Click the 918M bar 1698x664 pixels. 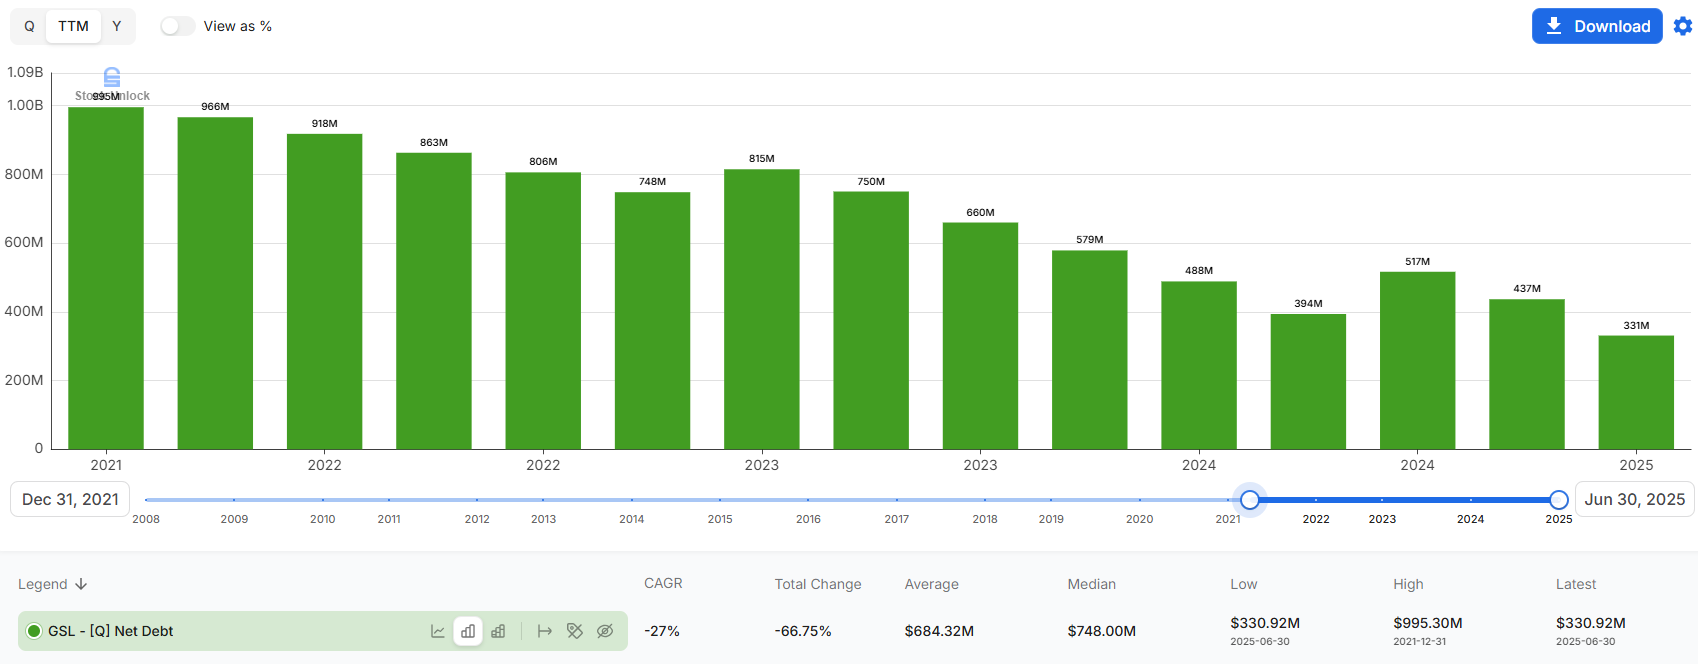tap(324, 291)
